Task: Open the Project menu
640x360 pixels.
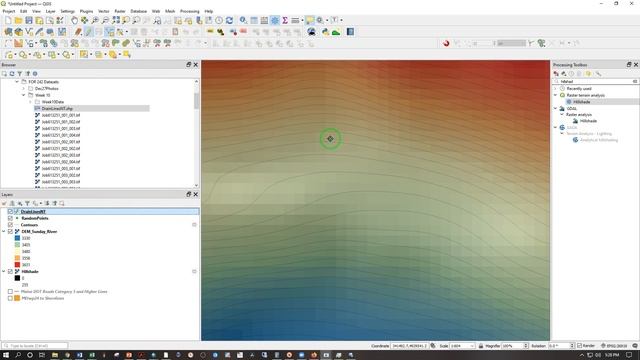Action: (9, 11)
